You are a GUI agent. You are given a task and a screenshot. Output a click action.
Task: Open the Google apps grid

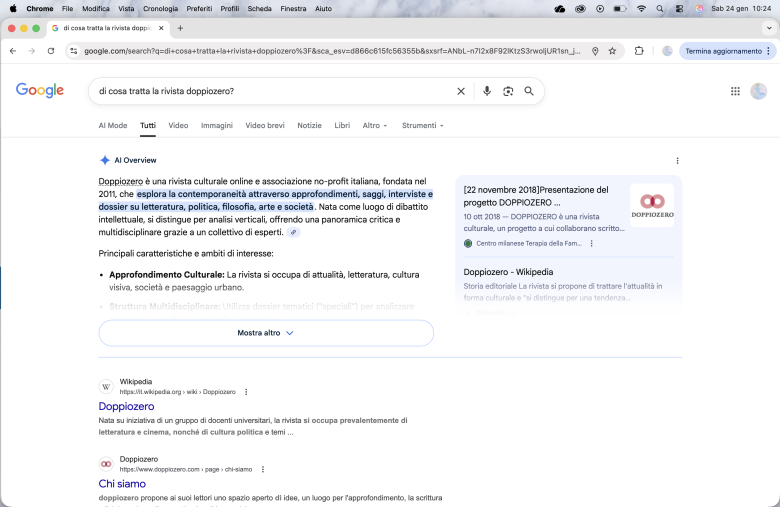[735, 91]
